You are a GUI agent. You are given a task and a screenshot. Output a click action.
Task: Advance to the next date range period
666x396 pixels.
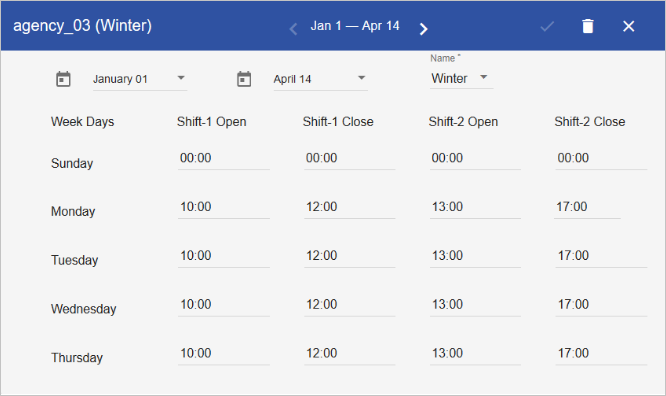423,29
